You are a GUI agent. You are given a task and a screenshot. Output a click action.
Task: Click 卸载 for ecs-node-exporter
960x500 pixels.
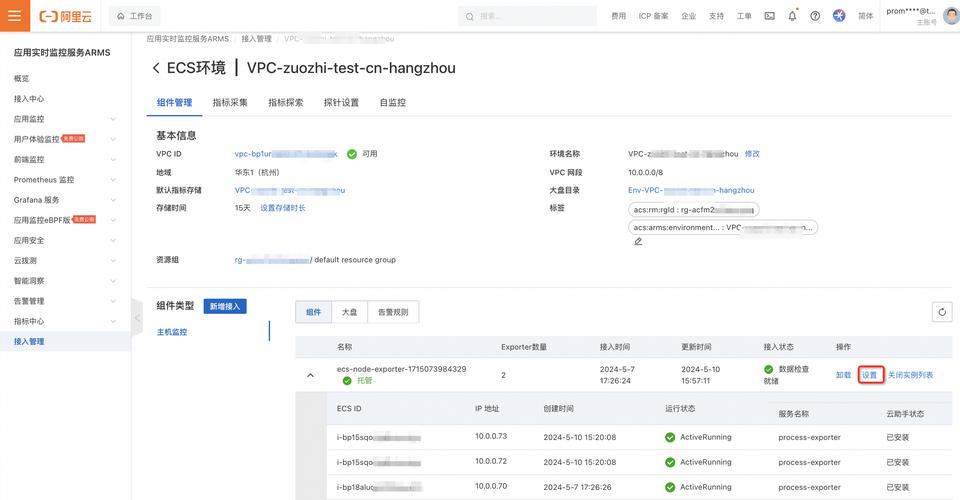[x=844, y=375]
